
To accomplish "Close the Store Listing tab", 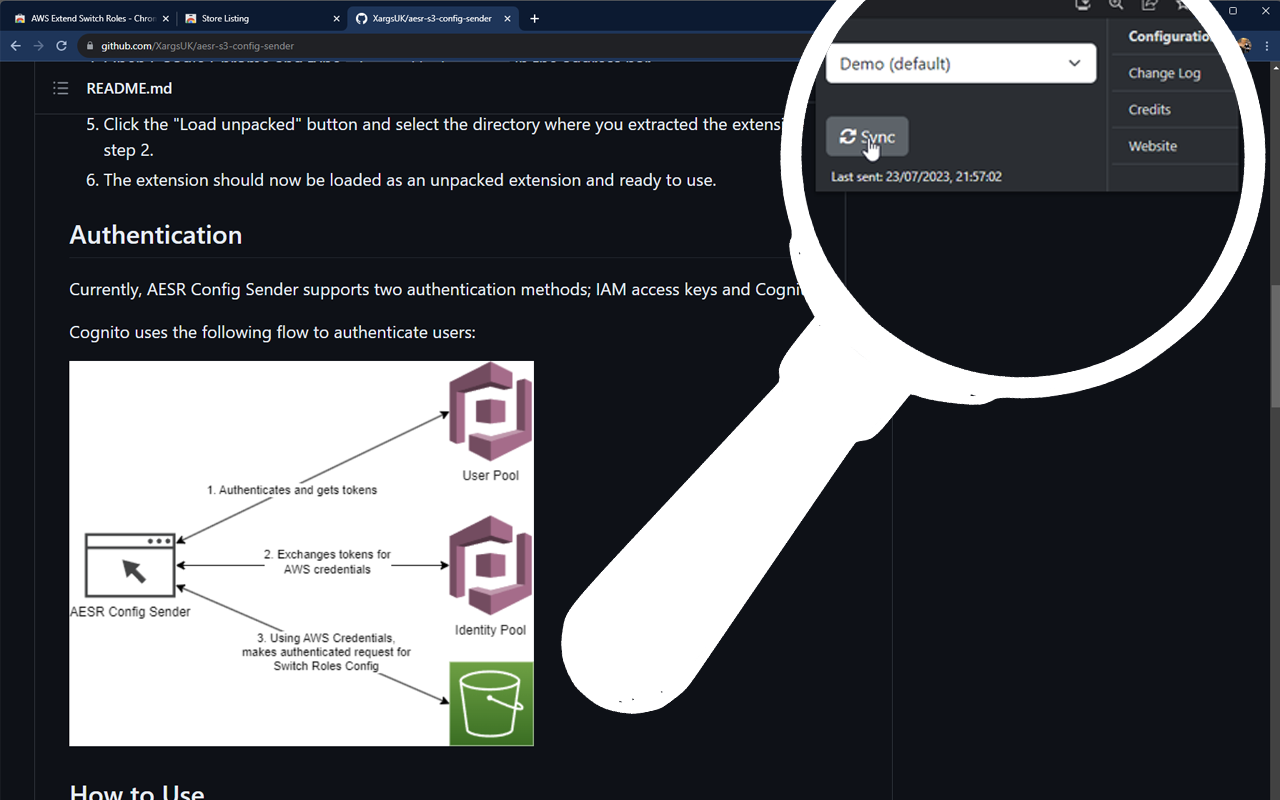I will tap(336, 18).
